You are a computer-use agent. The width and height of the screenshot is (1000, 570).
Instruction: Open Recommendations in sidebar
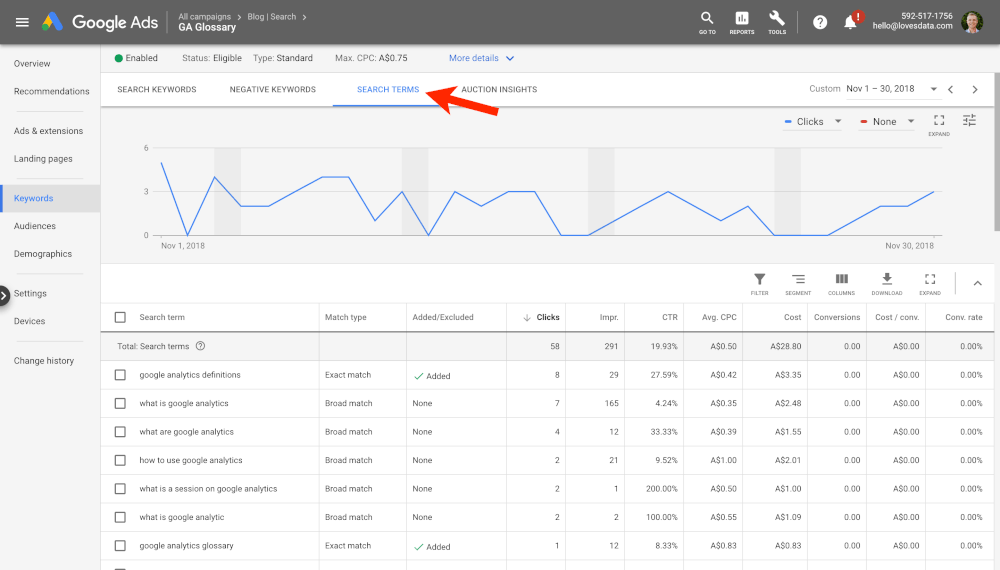tap(52, 91)
